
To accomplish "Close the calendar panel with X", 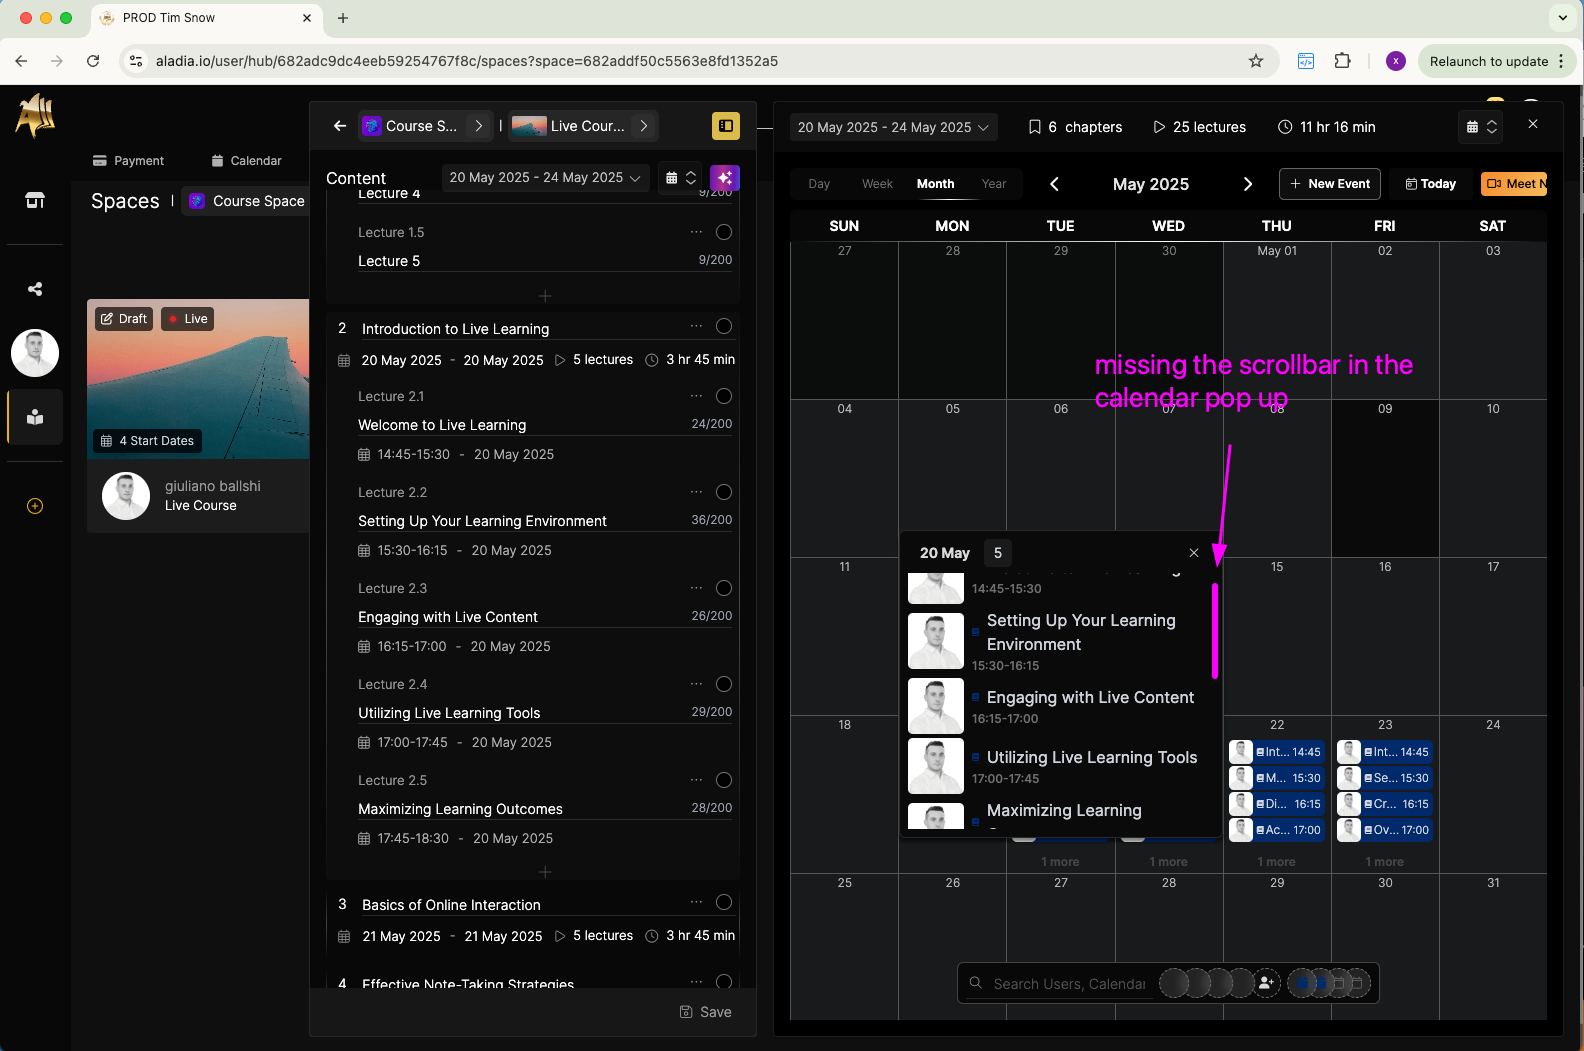I will point(1533,124).
